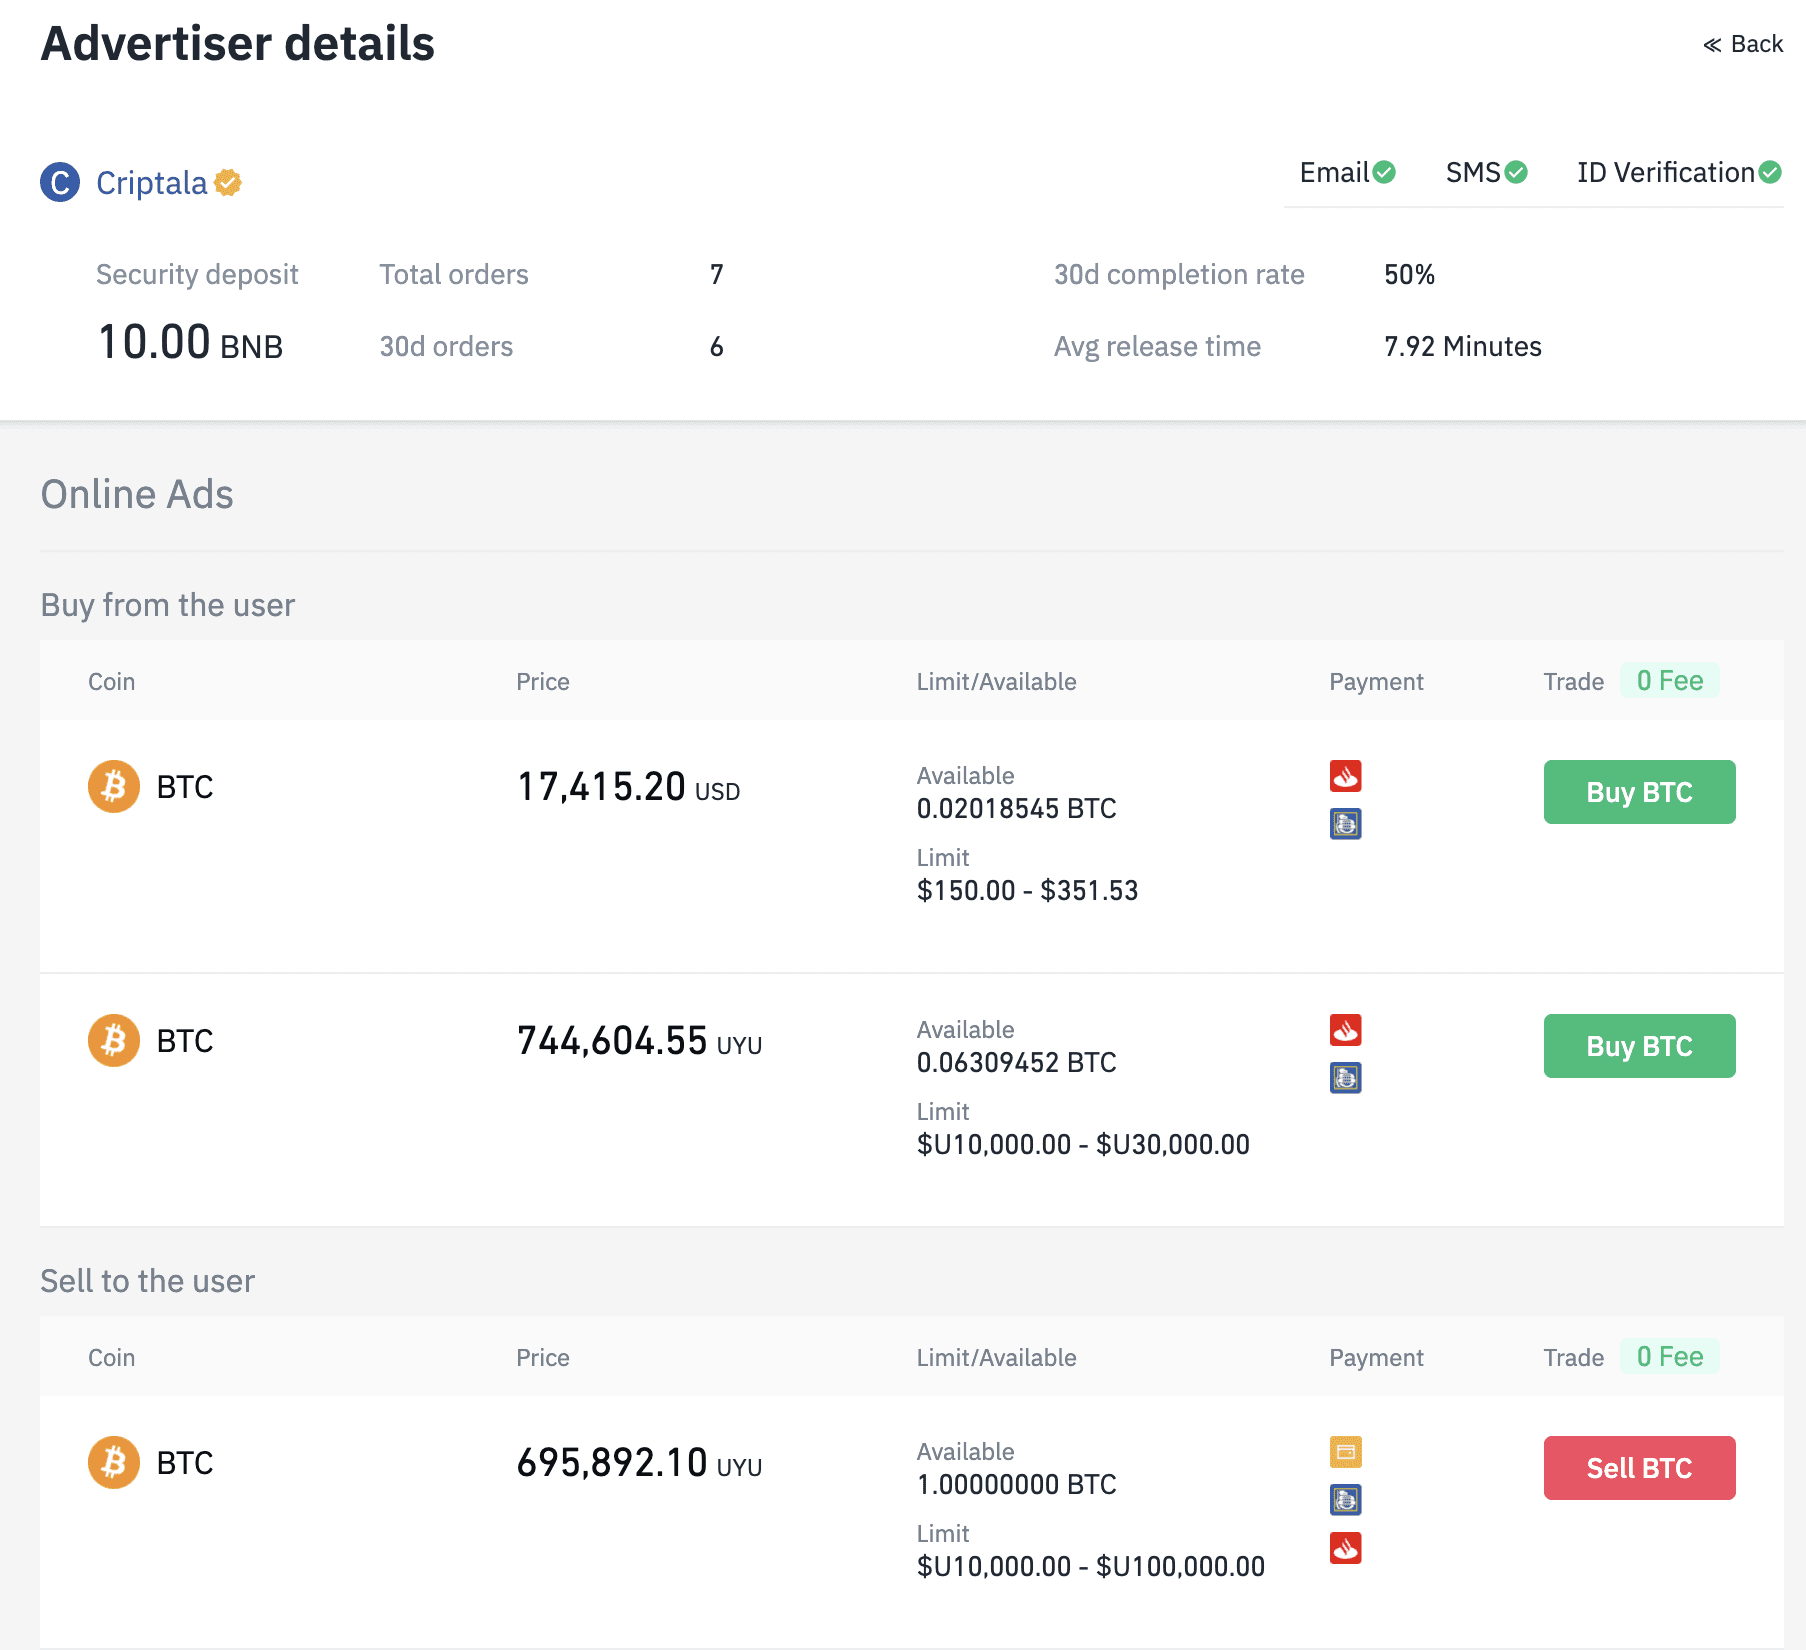Click the 0 Fee badge in Buy from the user
The width and height of the screenshot is (1806, 1650).
click(1668, 680)
